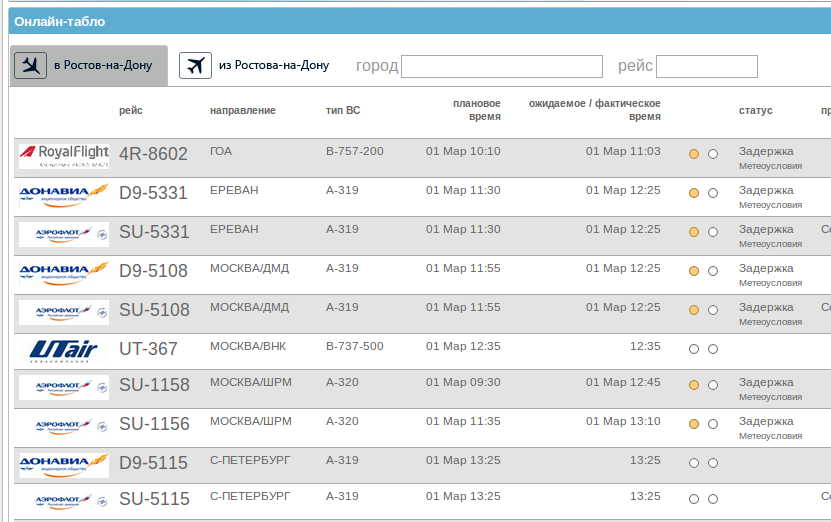Open flight number UT-367
Image resolution: width=831 pixels, height=522 pixels.
(148, 349)
